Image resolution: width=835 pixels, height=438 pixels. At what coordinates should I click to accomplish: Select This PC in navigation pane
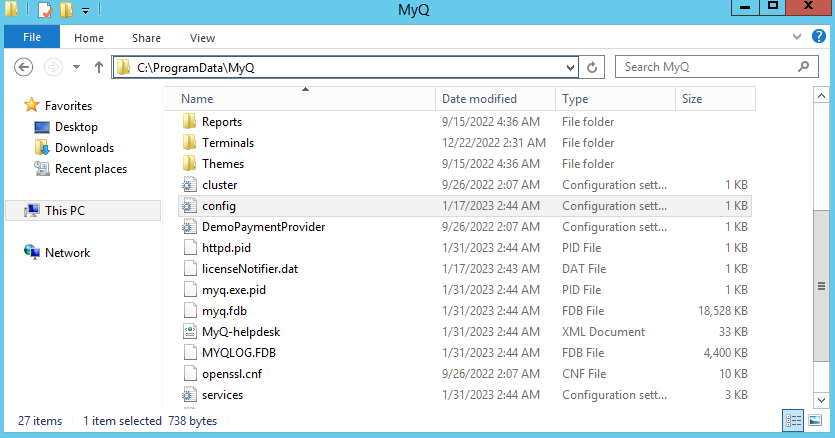(69, 211)
